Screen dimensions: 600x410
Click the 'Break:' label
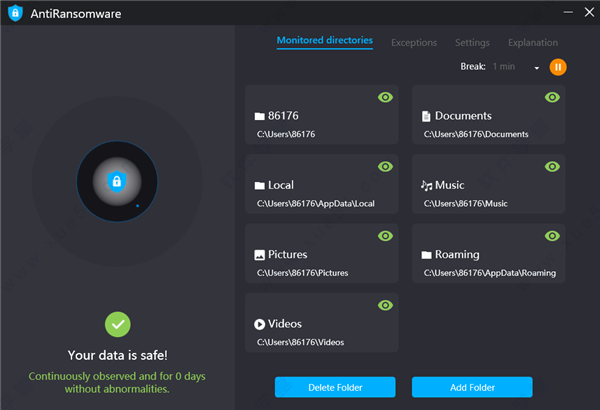tap(473, 67)
